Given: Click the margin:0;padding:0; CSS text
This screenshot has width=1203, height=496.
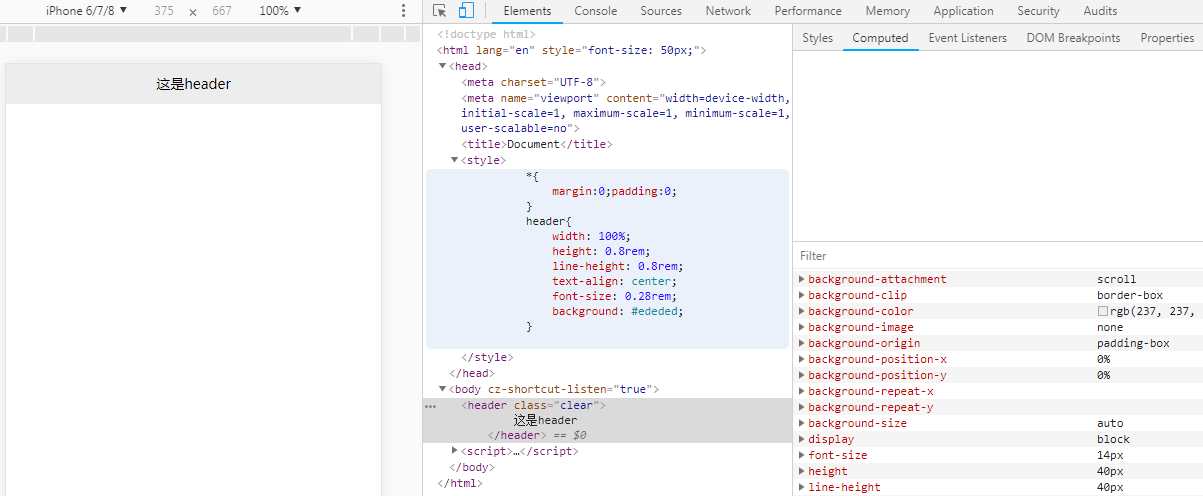Looking at the screenshot, I should tap(615, 191).
